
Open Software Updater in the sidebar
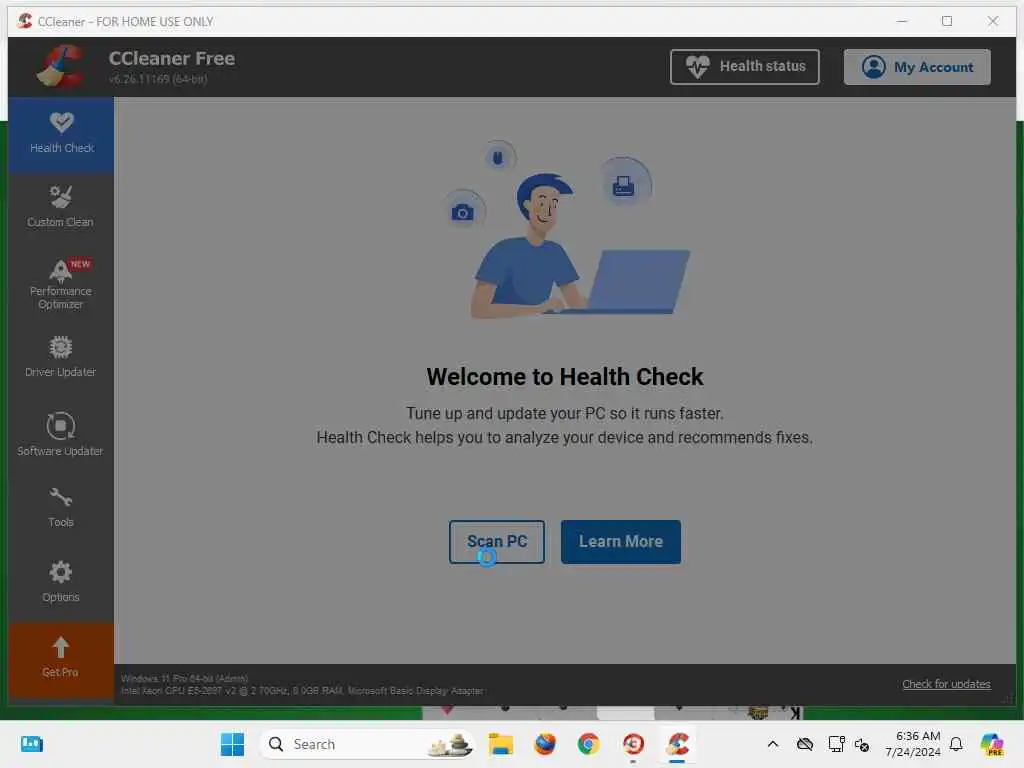pyautogui.click(x=61, y=434)
